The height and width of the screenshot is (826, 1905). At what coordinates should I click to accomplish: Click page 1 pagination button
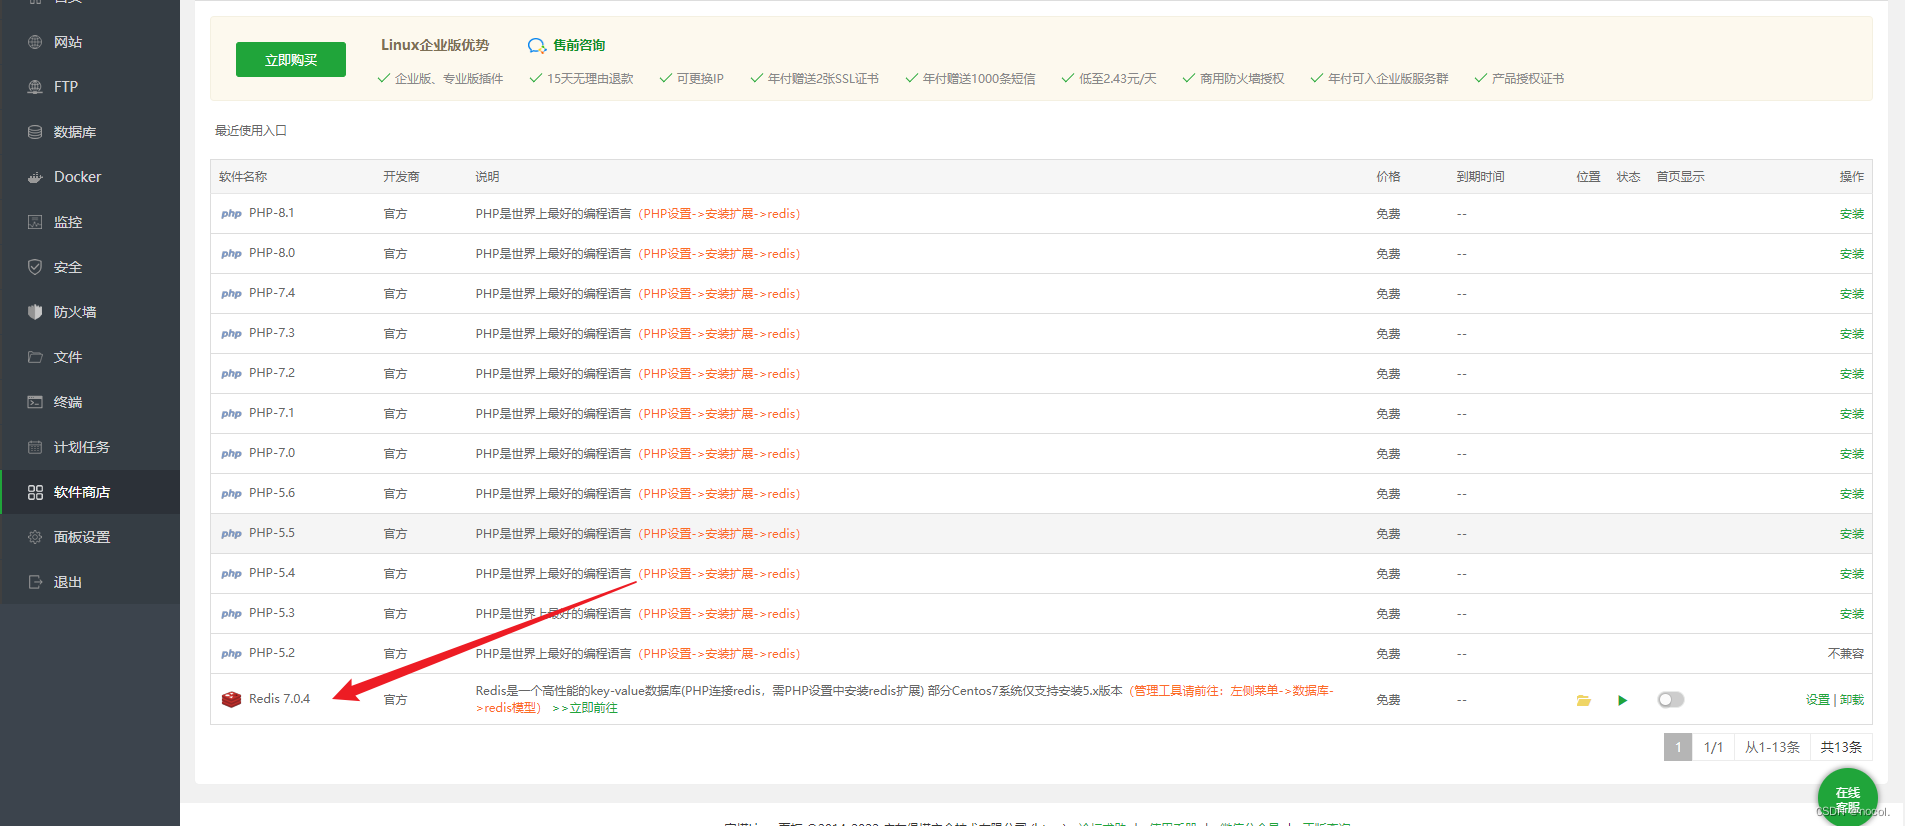(x=1678, y=747)
